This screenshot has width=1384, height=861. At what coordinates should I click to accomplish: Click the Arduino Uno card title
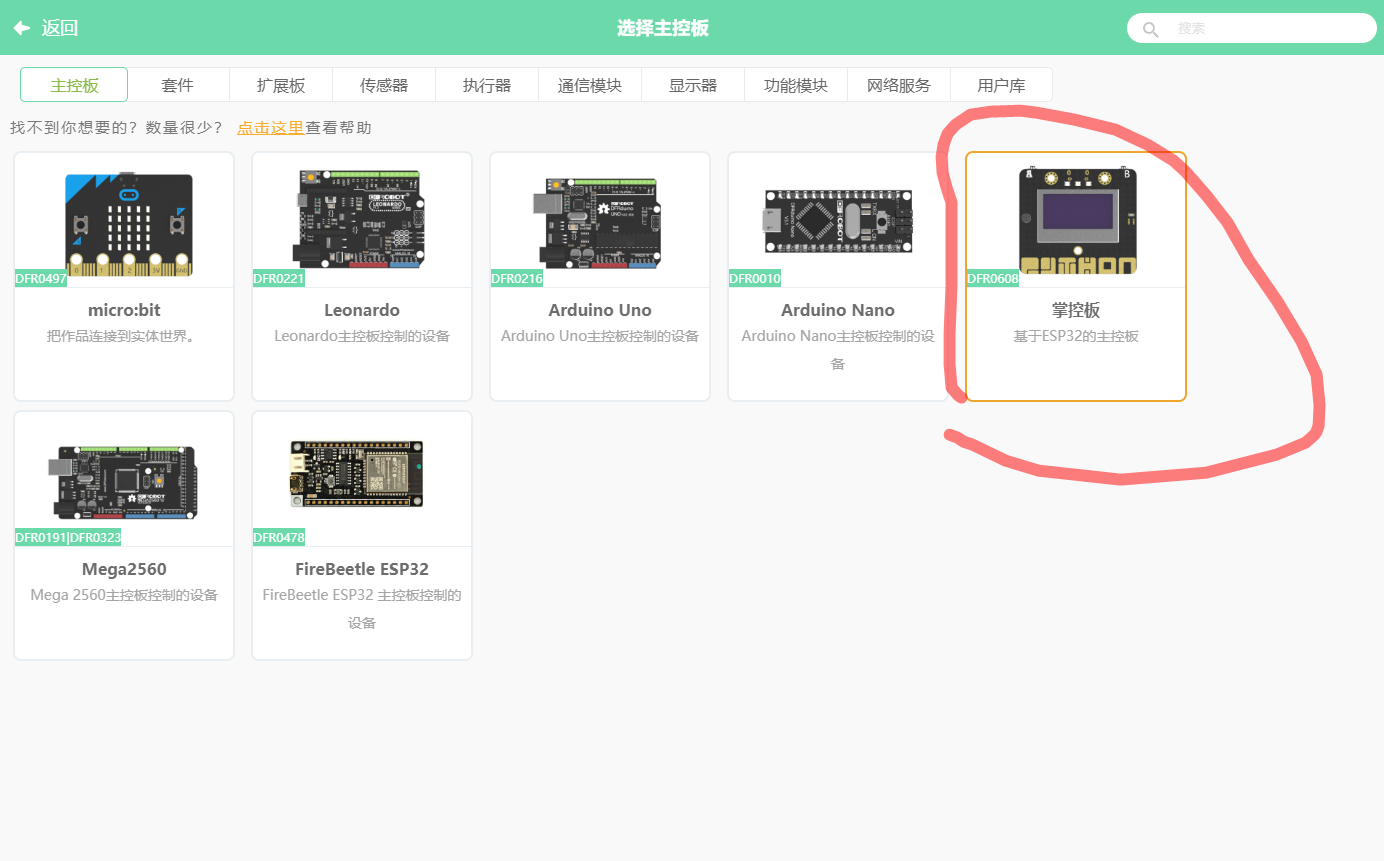[600, 310]
